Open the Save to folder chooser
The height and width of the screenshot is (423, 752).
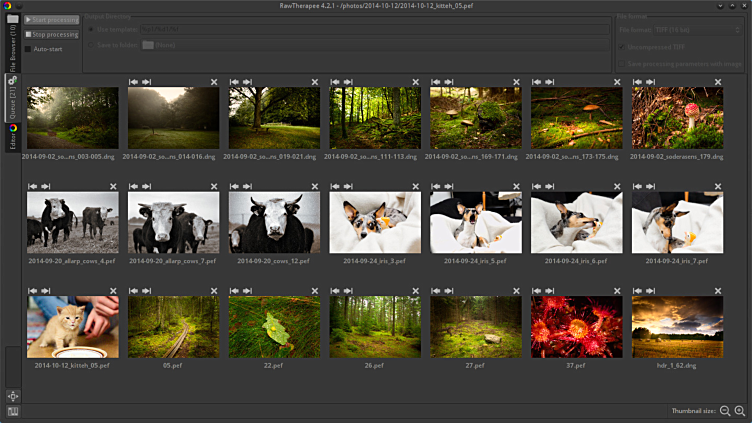160,44
